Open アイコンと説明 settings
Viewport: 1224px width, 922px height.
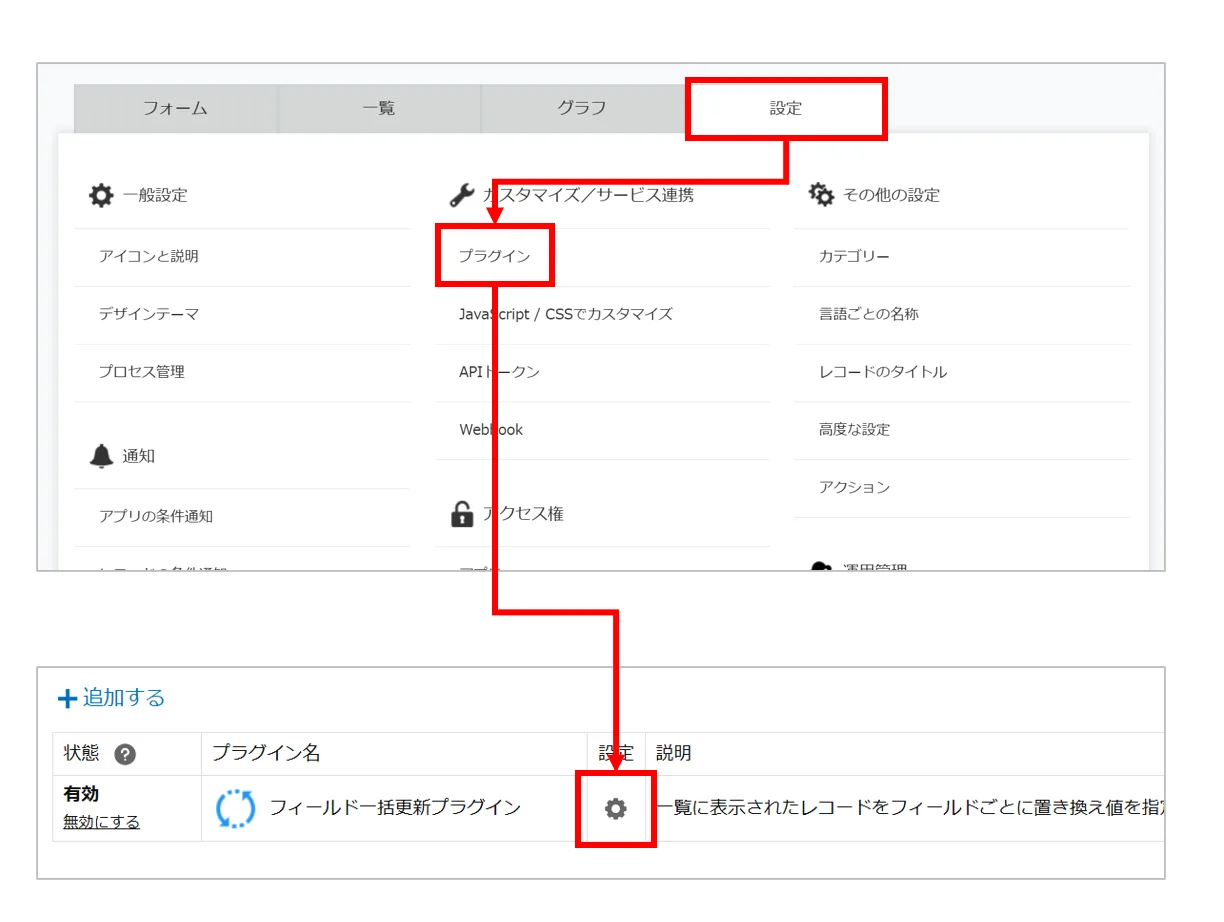pyautogui.click(x=148, y=256)
